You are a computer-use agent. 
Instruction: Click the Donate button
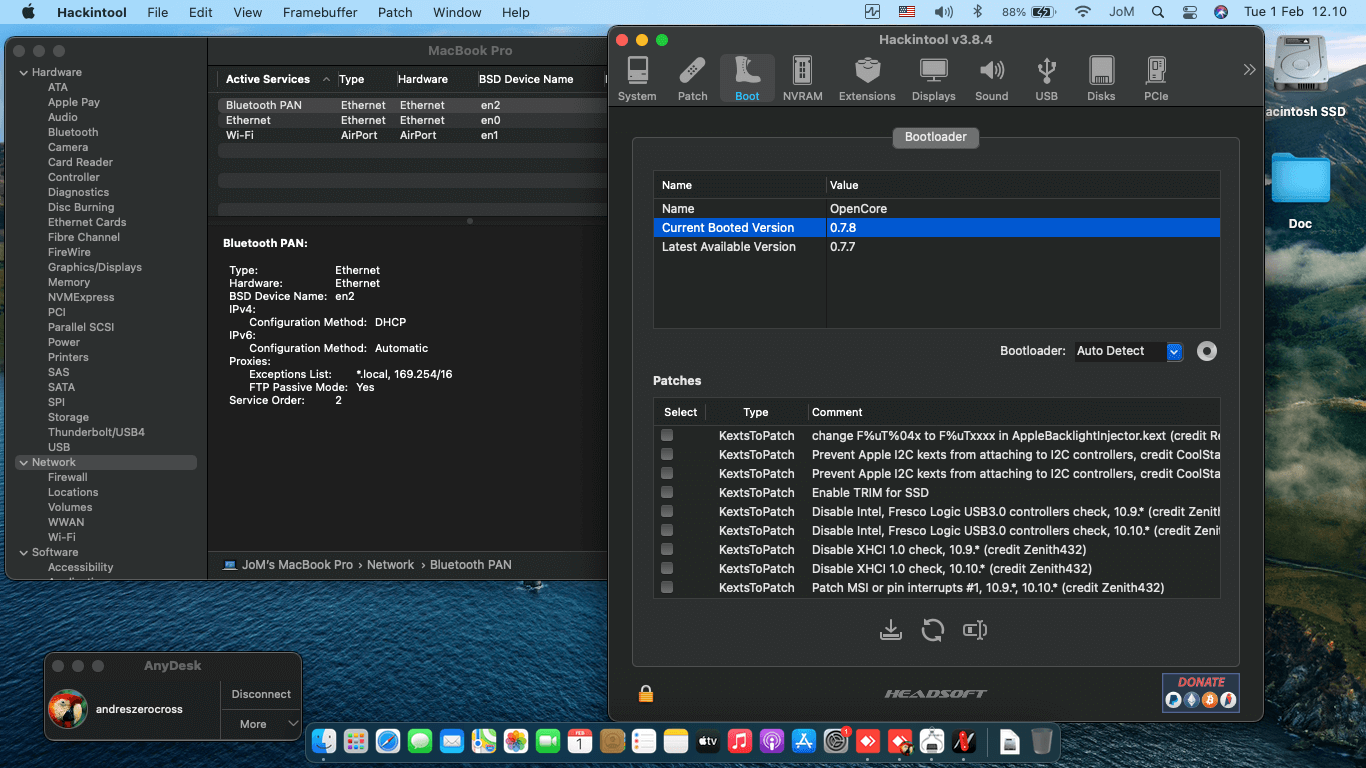pos(1200,692)
